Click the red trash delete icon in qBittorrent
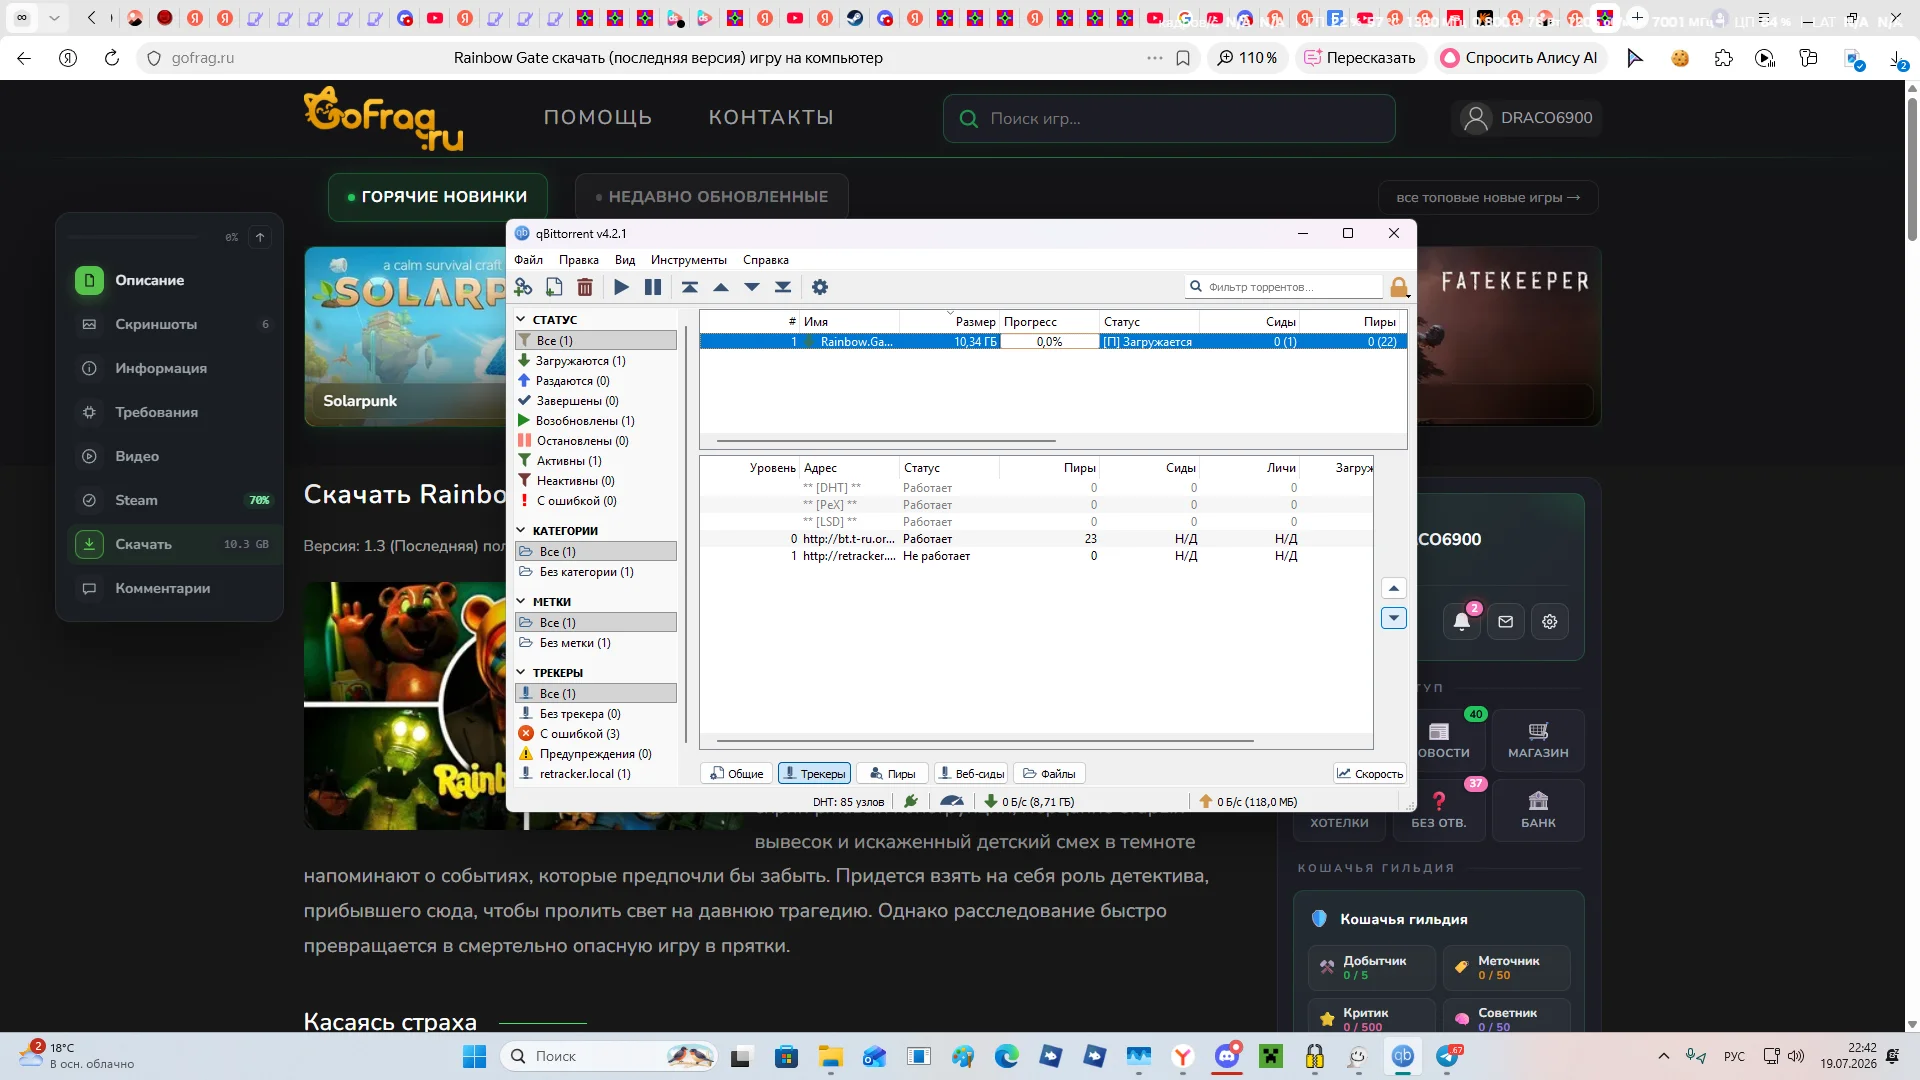1920x1080 pixels. click(585, 287)
